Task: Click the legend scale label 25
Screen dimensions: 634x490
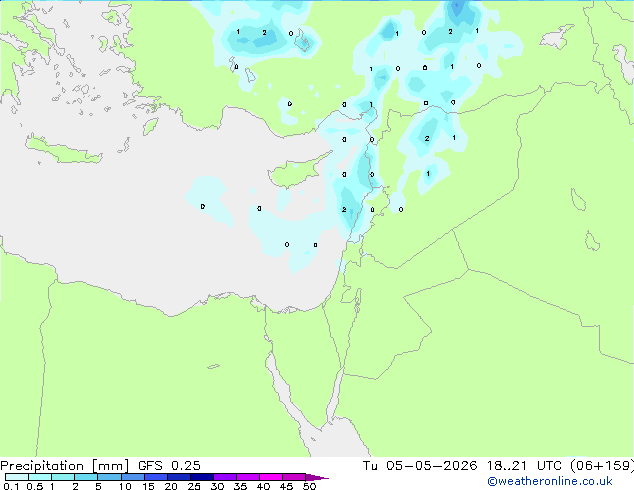Action: [194, 486]
